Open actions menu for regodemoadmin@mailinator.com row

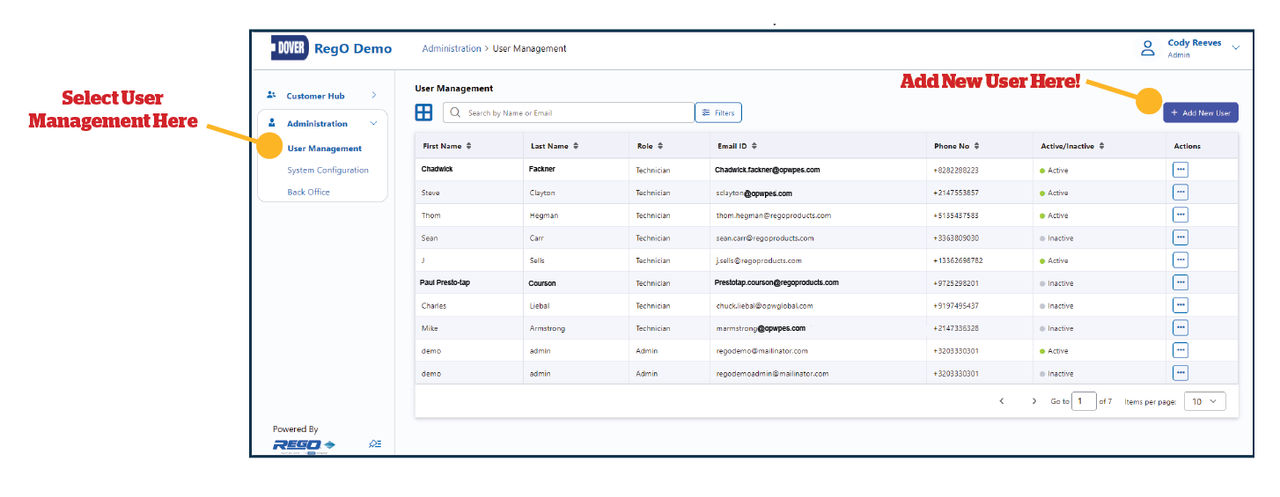click(x=1180, y=373)
